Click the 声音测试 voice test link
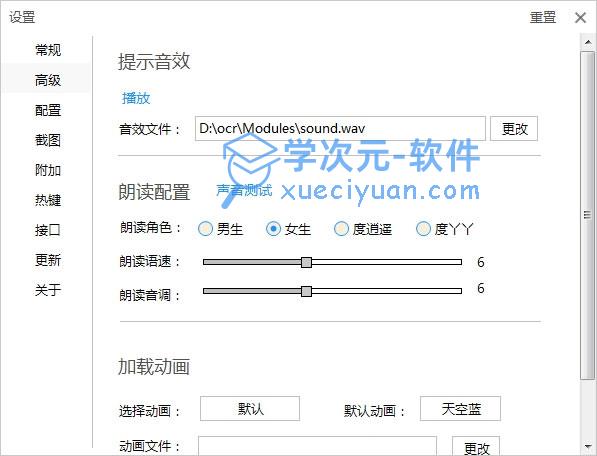Viewport: 597px width, 456px height. [x=244, y=190]
